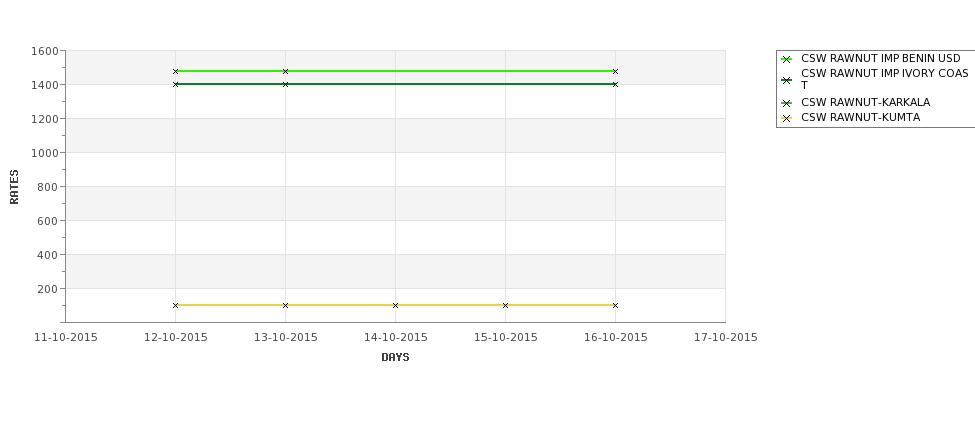Click the KUMTA legend marker icon
This screenshot has height=429, width=975.
point(787,118)
